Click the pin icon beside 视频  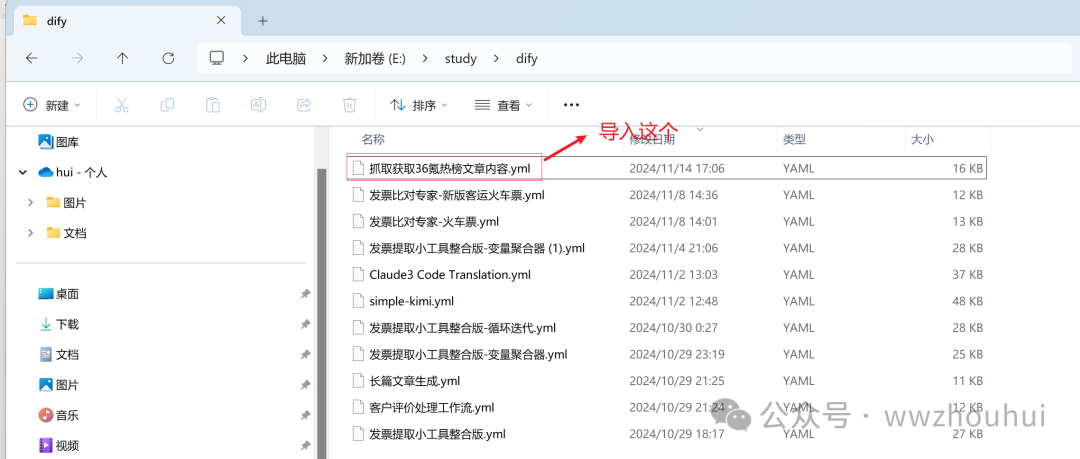[x=305, y=446]
